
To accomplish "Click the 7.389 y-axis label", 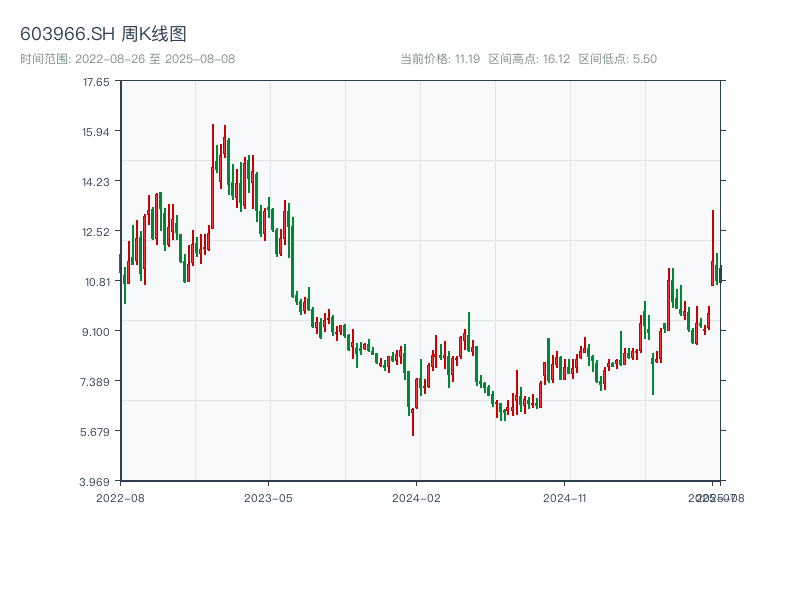I will tap(96, 382).
